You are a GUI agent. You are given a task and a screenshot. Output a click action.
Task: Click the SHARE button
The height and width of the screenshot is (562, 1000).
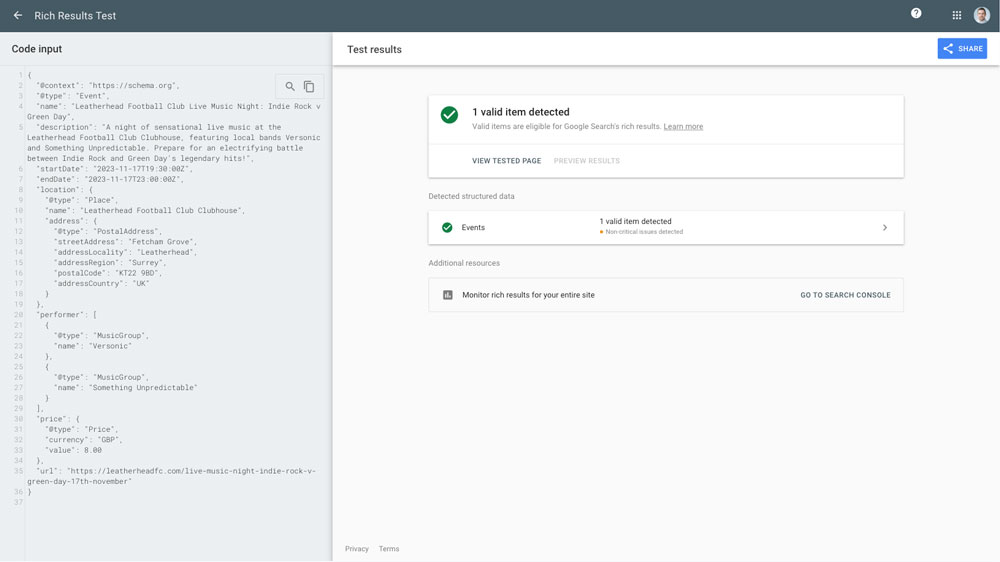click(x=962, y=48)
